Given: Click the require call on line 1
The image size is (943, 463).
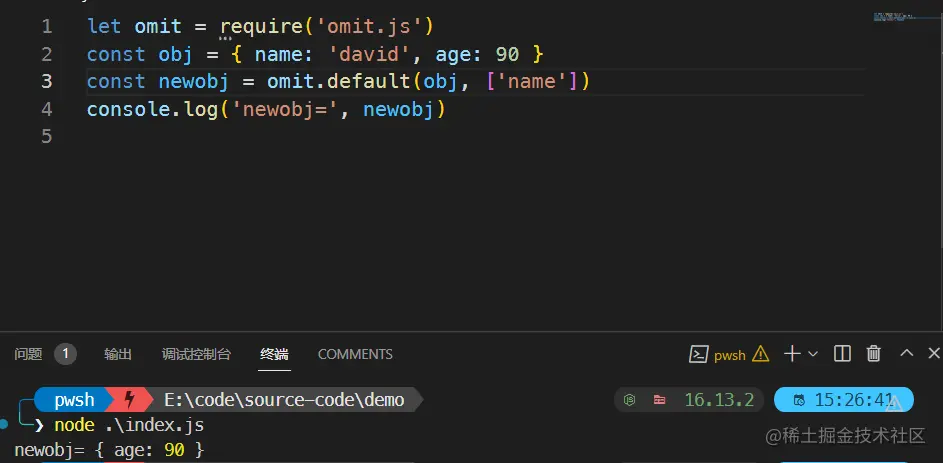Looking at the screenshot, I should coord(261,27).
